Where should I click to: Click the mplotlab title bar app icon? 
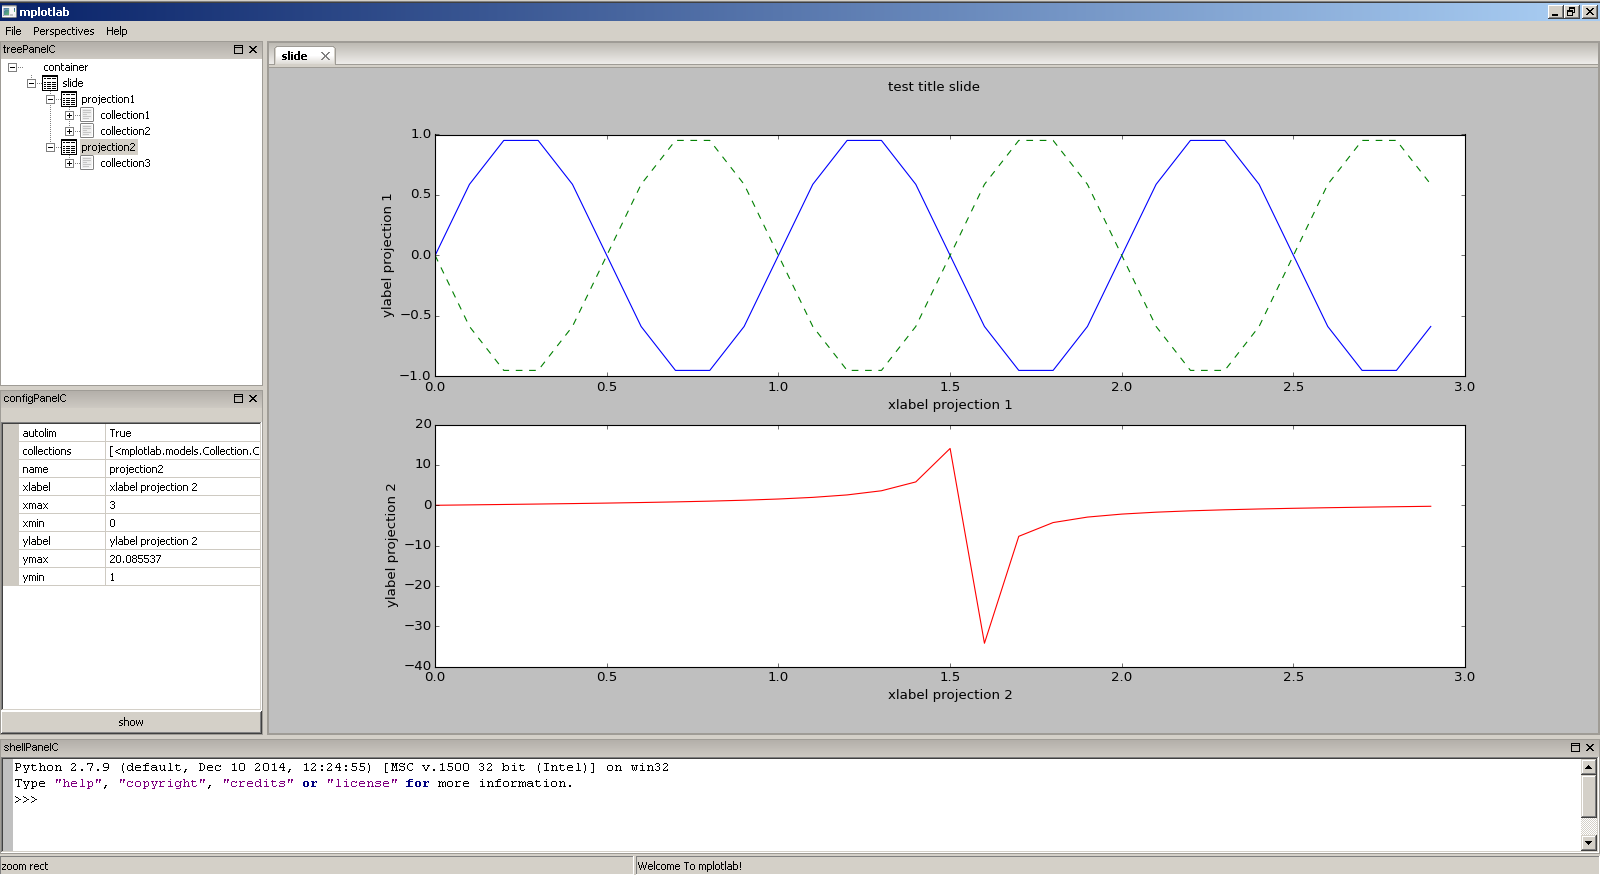click(9, 11)
